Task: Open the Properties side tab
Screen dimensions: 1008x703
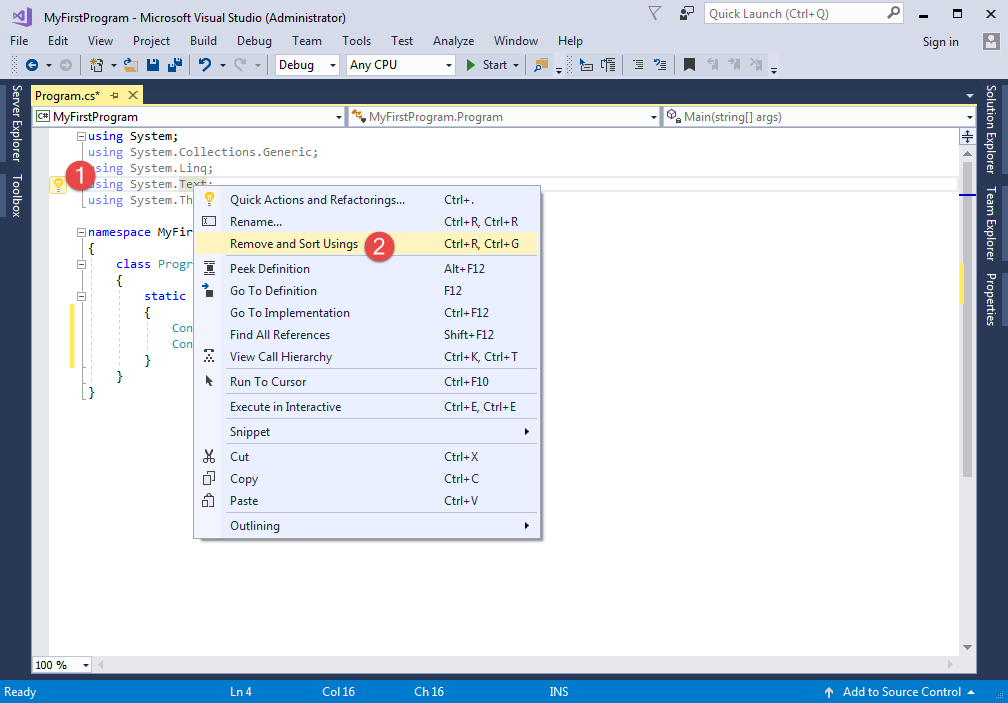Action: (991, 299)
